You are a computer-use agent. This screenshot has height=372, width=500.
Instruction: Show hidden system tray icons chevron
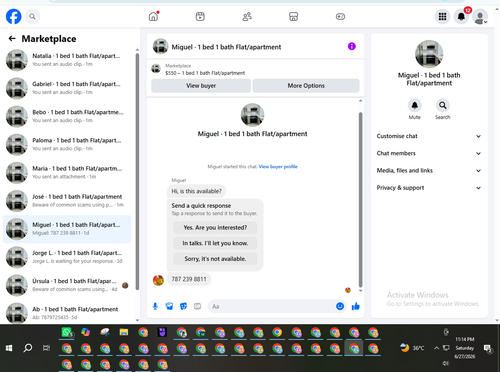click(x=436, y=348)
